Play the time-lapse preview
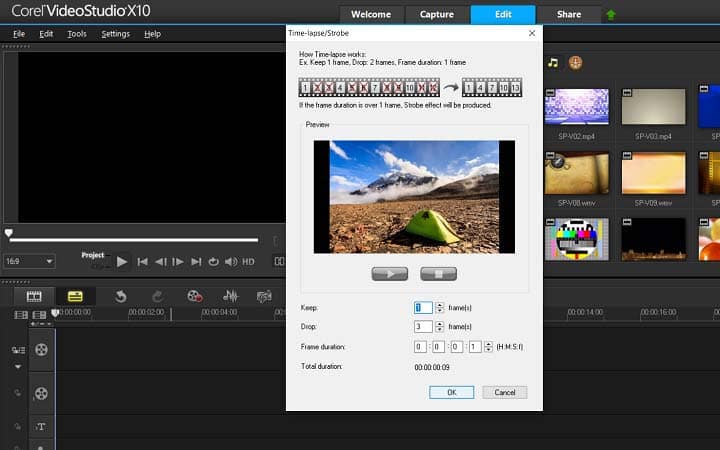Image resolution: width=720 pixels, height=450 pixels. 389,274
